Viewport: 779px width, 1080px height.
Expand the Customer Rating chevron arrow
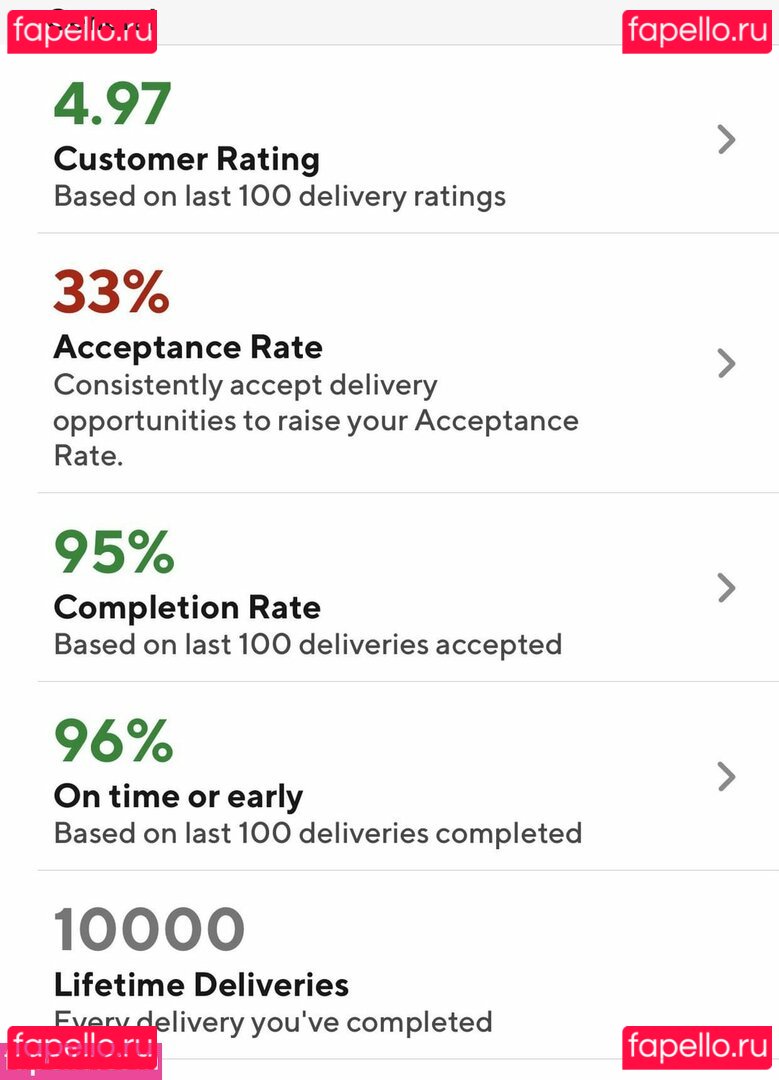point(727,140)
